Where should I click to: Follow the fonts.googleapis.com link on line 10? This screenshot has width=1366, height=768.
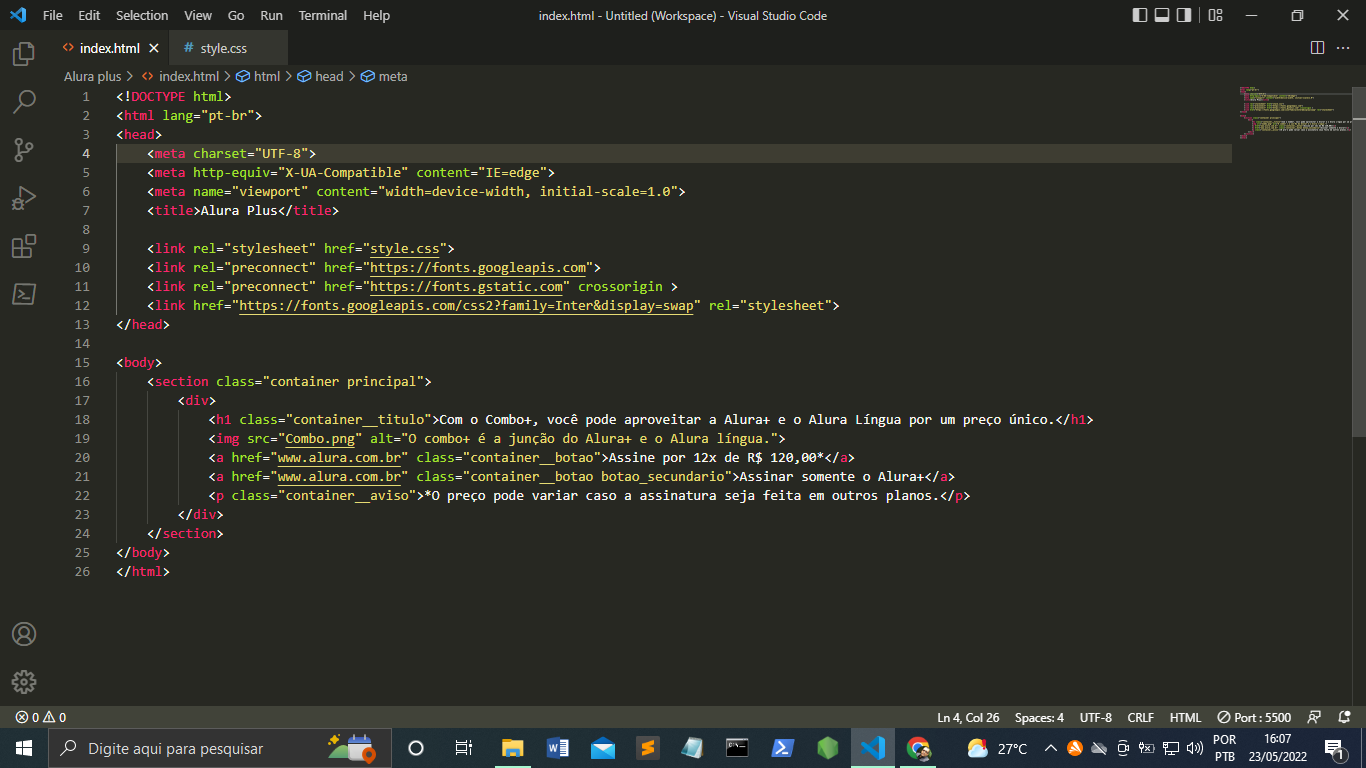coord(478,267)
